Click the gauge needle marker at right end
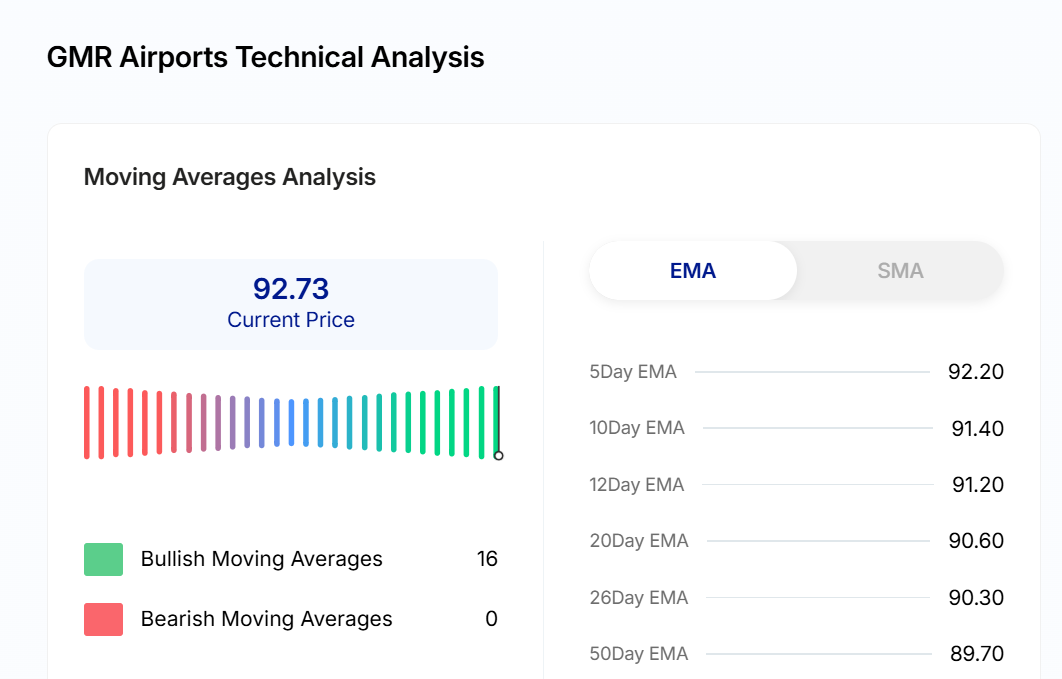Screen dimensions: 1062x679 click(498, 455)
